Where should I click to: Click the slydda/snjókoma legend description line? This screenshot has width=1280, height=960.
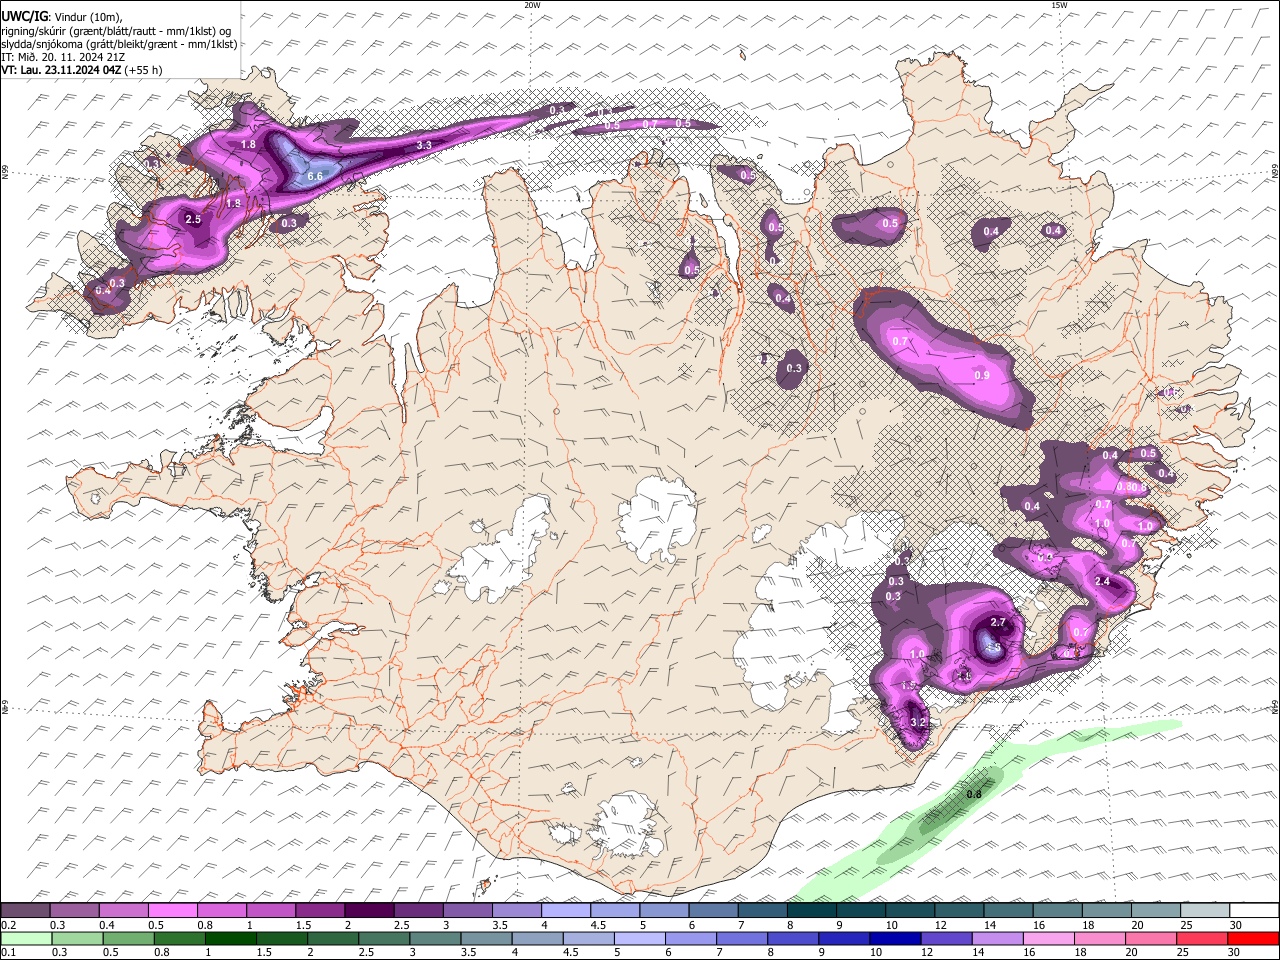tap(119, 44)
